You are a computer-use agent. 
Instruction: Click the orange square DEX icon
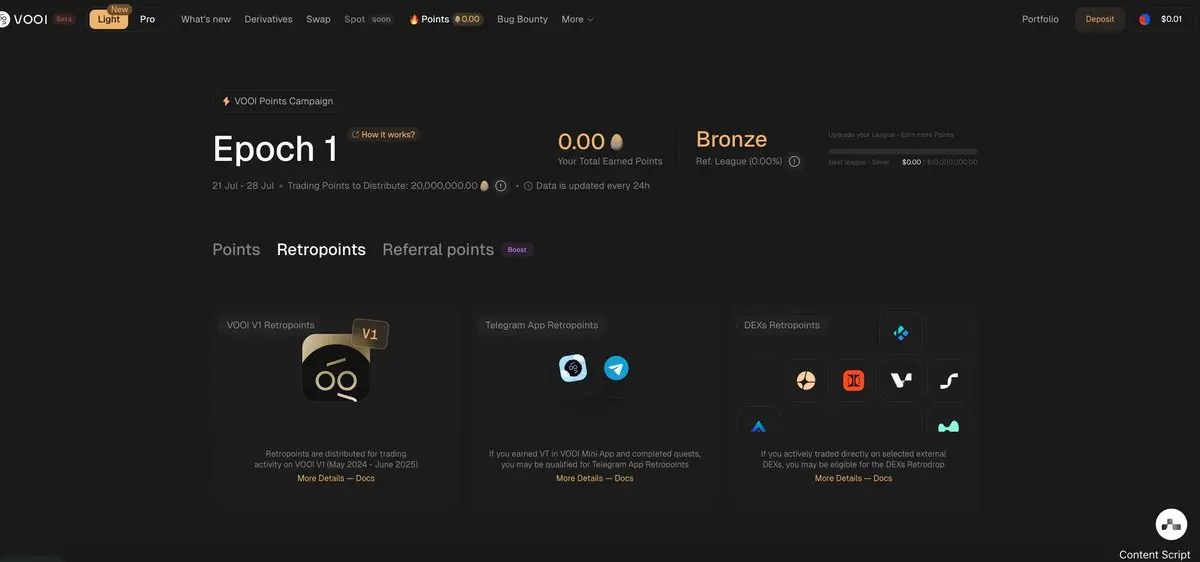click(853, 381)
